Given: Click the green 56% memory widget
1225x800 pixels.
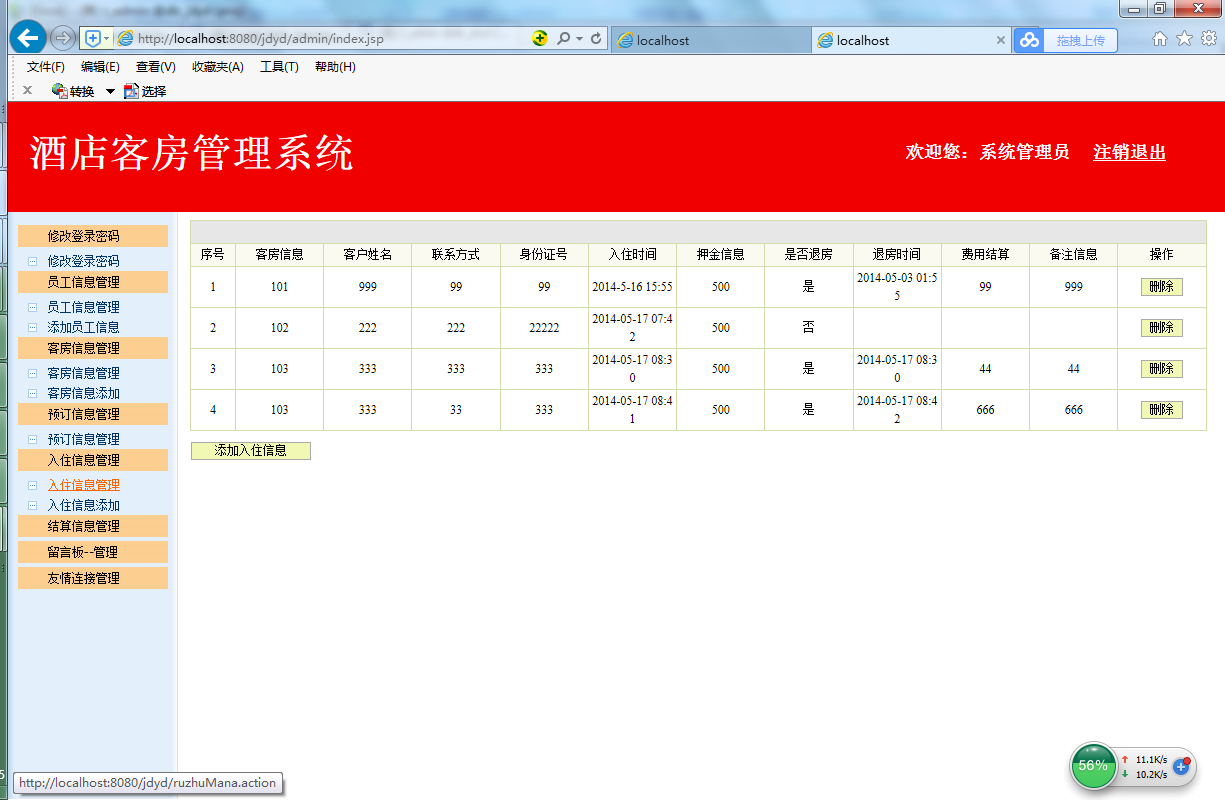Looking at the screenshot, I should tap(1093, 766).
